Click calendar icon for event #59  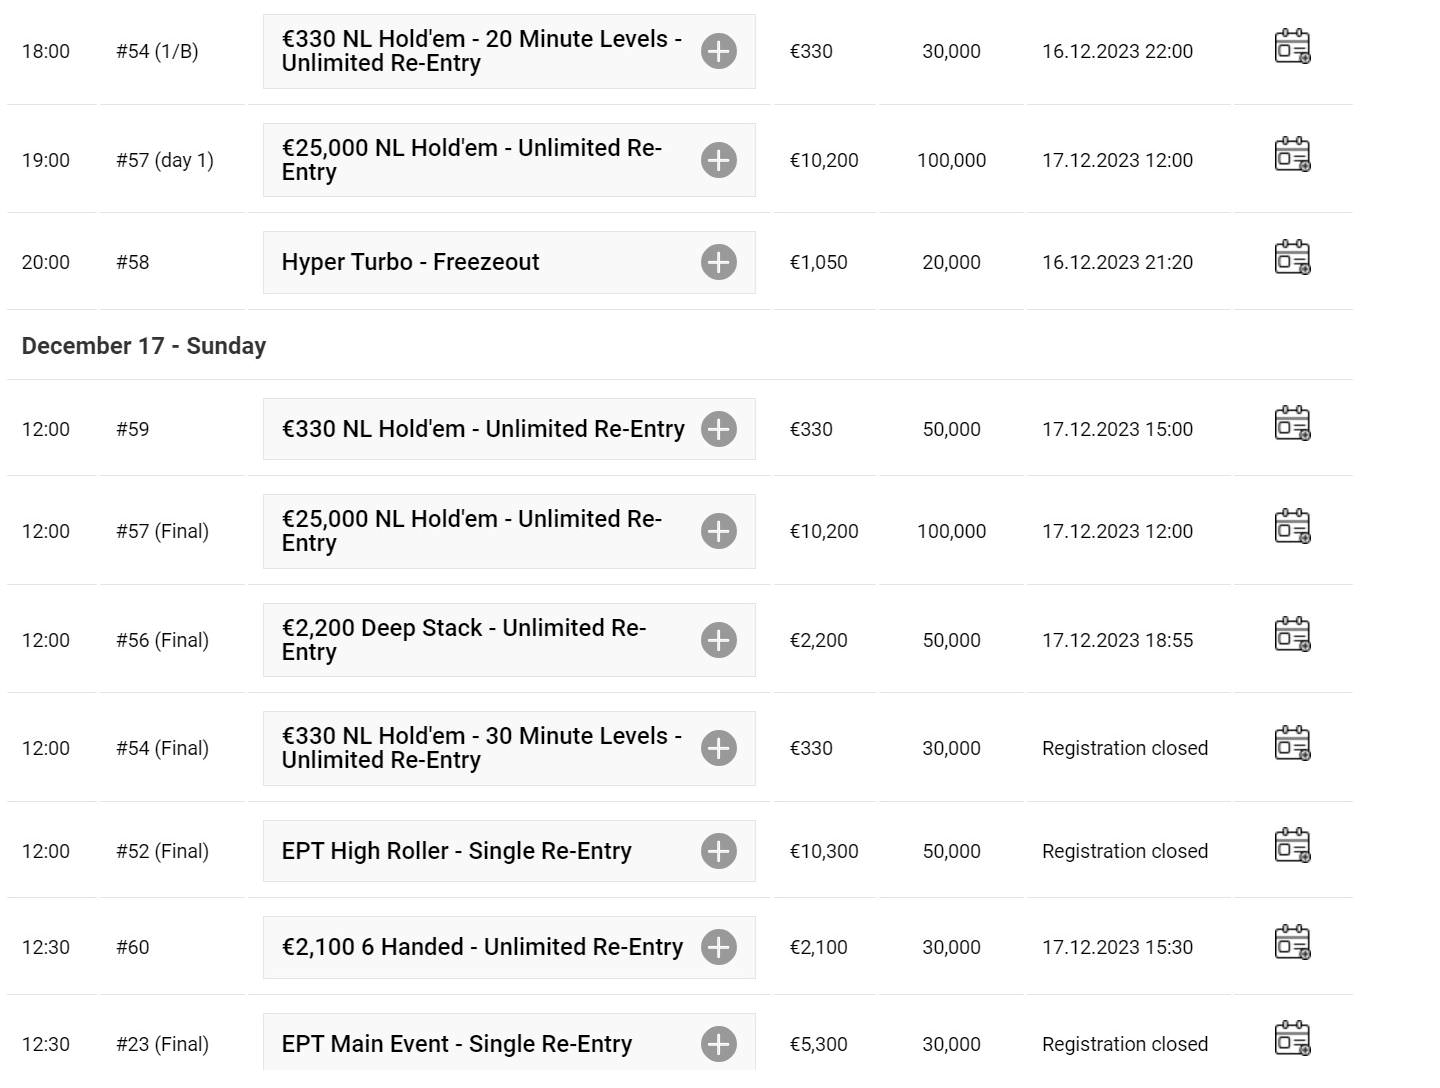pyautogui.click(x=1292, y=424)
